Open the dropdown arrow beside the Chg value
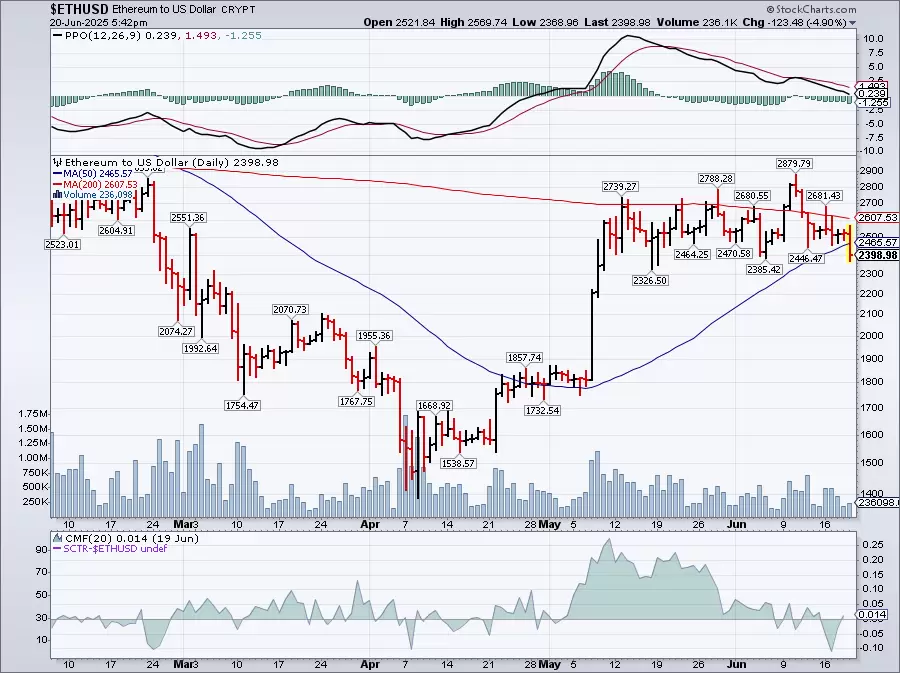This screenshot has height=673, width=900. (x=852, y=23)
